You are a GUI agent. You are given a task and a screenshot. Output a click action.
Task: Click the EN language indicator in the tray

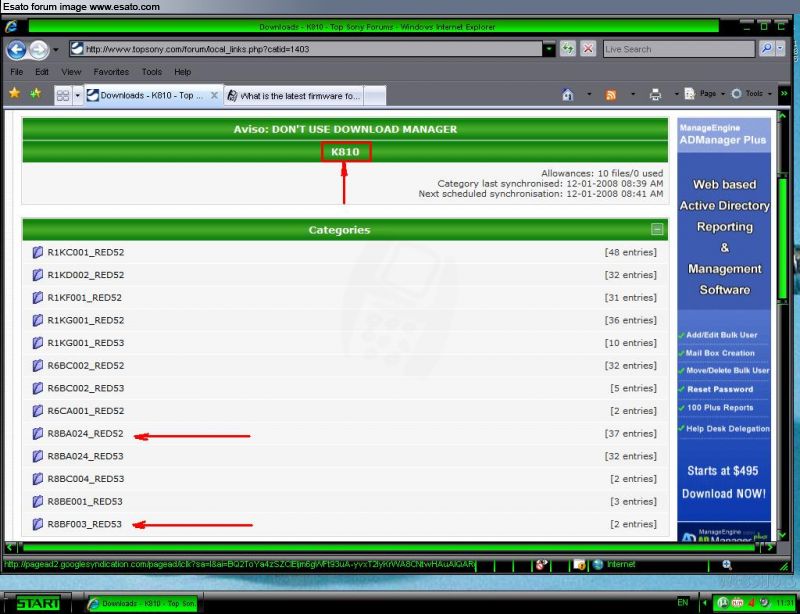(683, 603)
